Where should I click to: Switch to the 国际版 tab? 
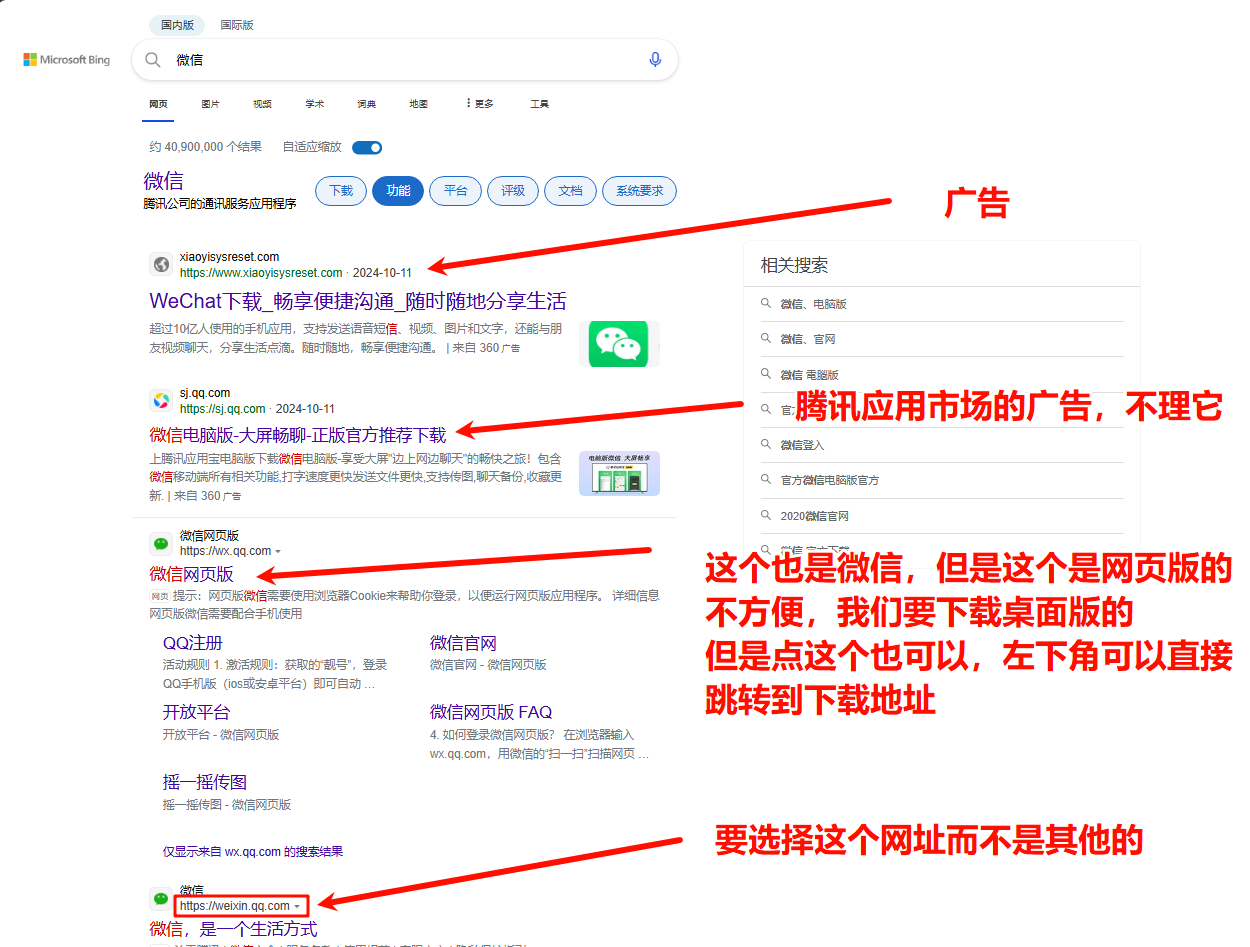[x=237, y=25]
